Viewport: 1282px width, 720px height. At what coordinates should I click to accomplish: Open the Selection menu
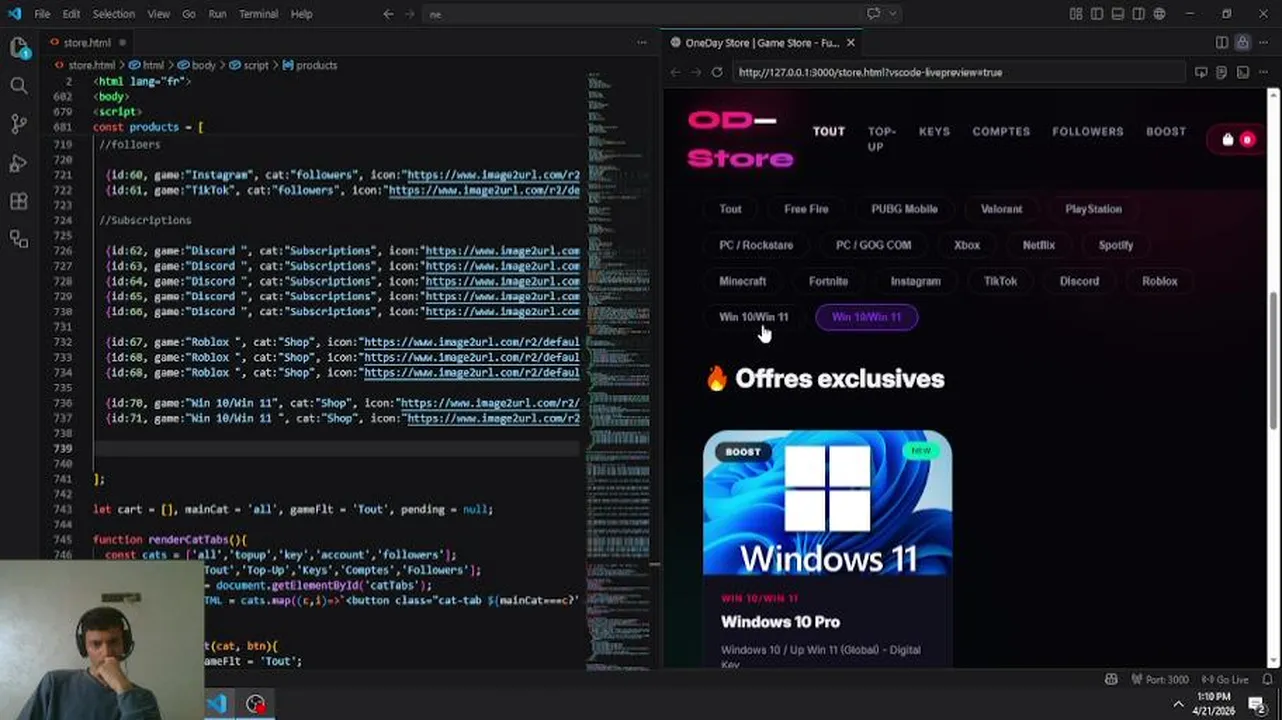point(113,14)
